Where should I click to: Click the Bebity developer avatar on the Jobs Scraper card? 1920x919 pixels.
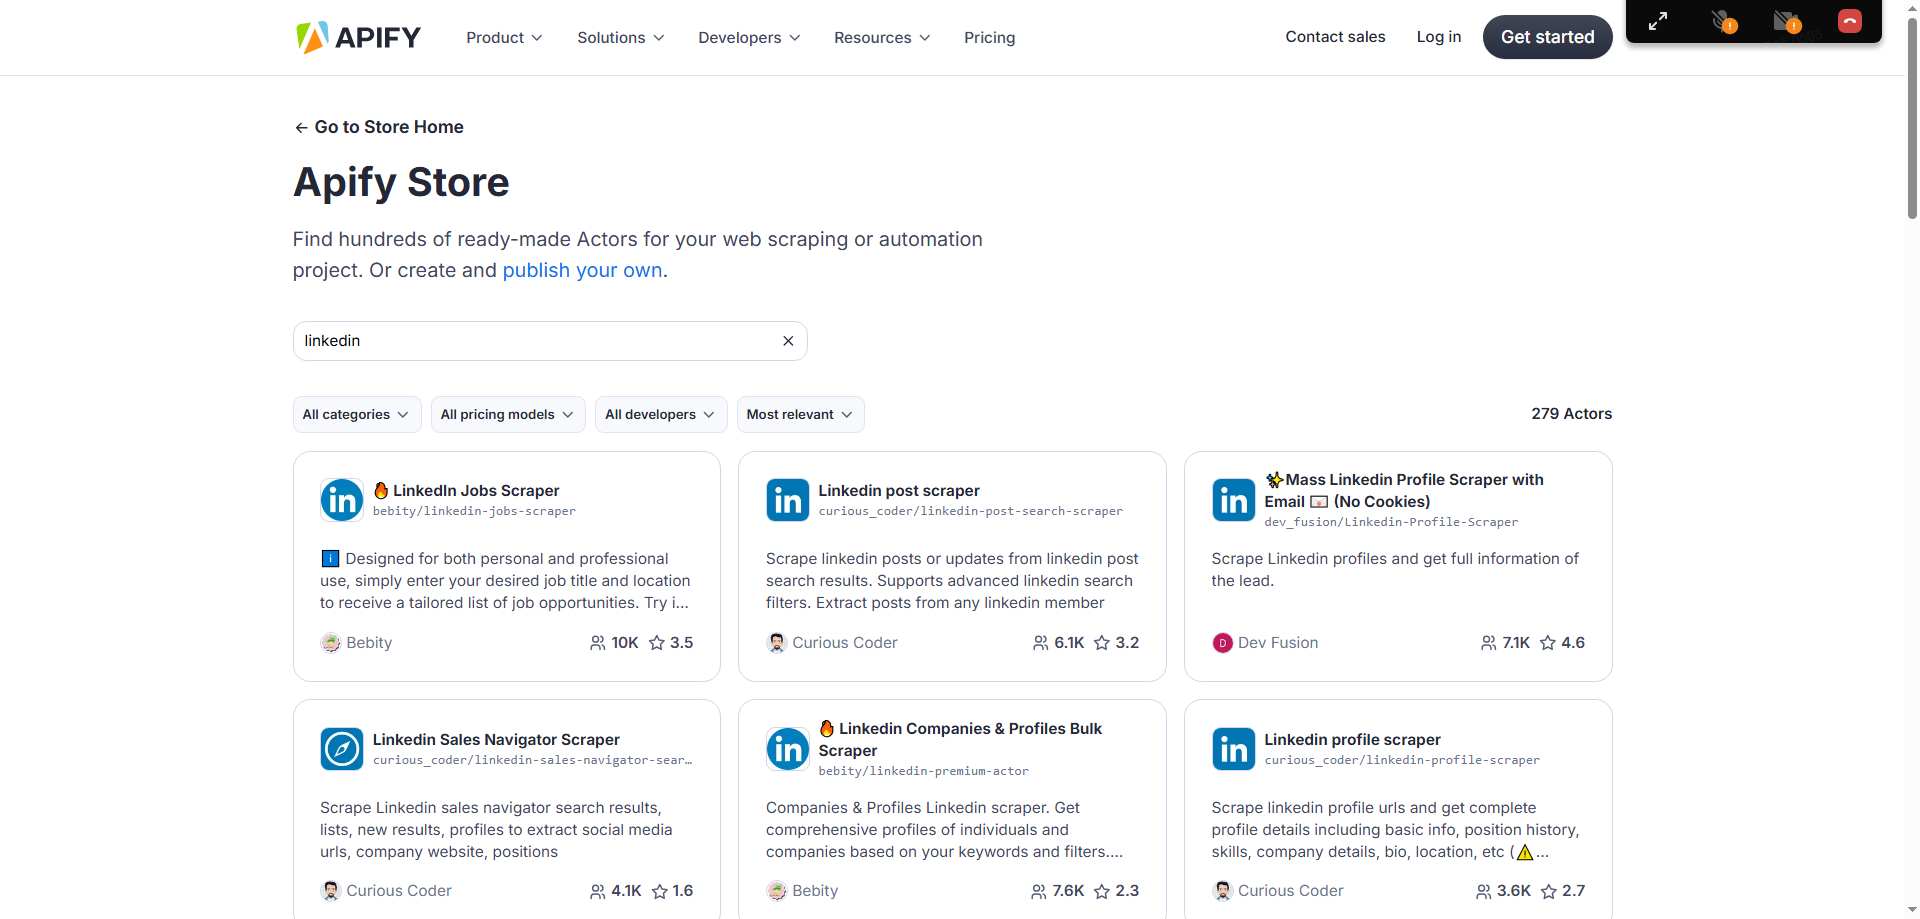pyautogui.click(x=330, y=643)
